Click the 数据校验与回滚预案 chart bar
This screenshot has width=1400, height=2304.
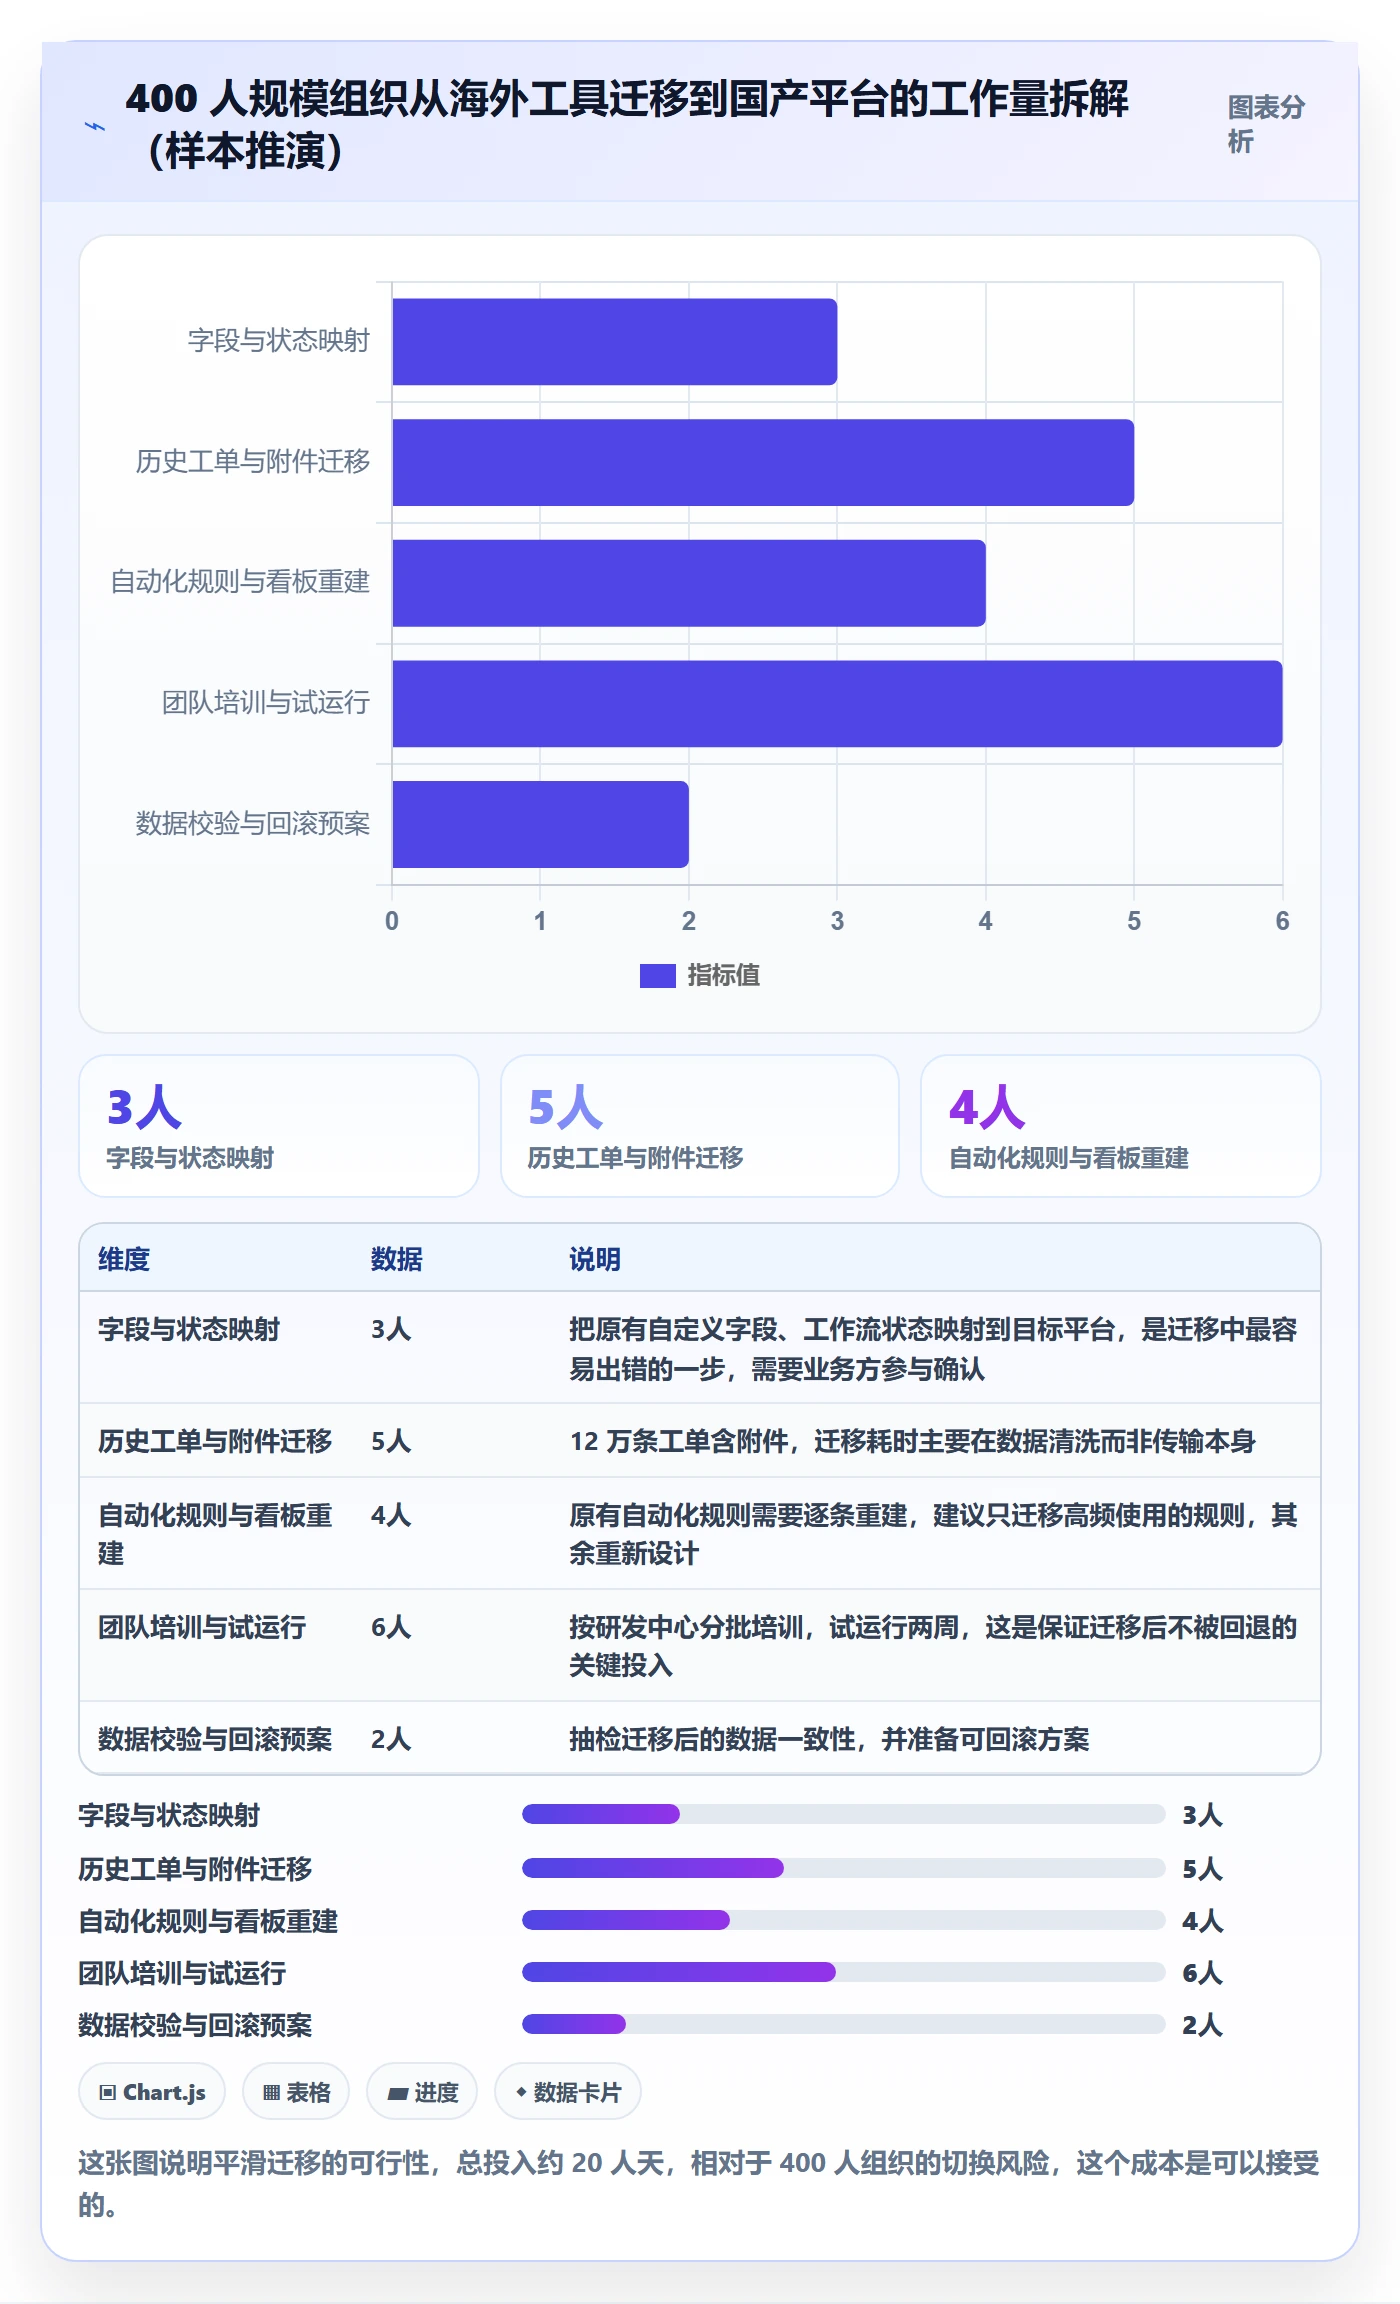point(540,824)
